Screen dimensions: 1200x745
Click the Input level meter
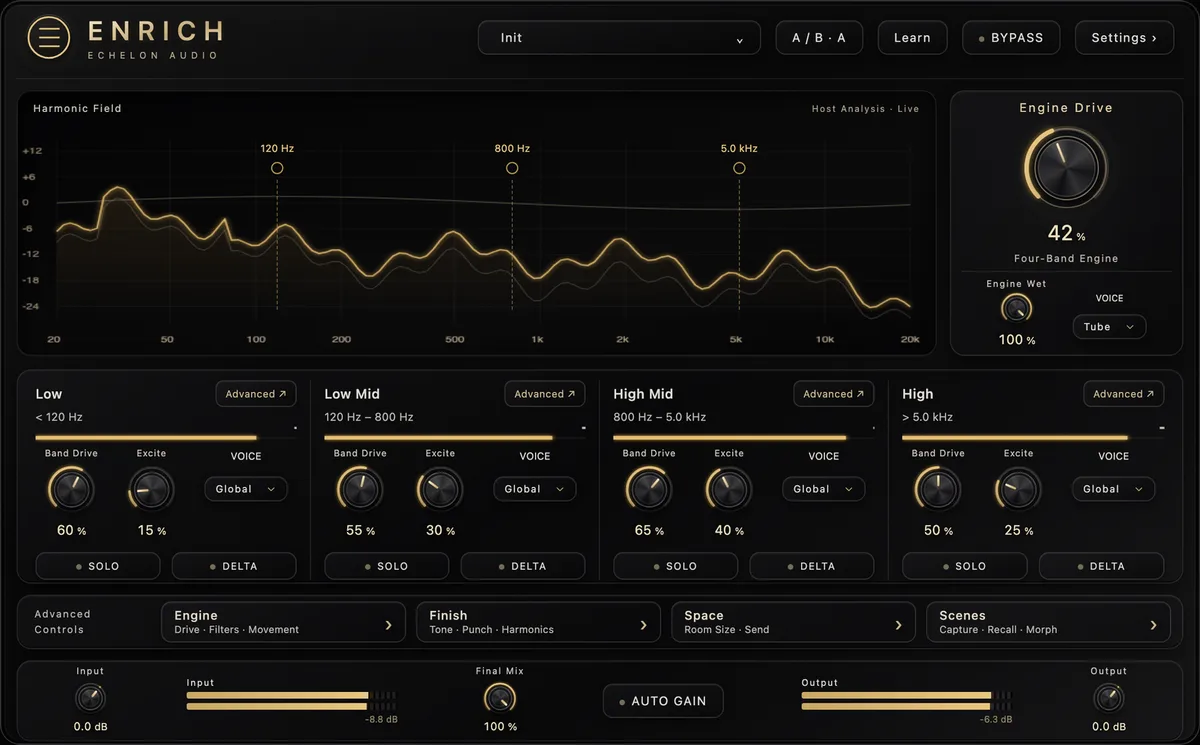coord(291,701)
